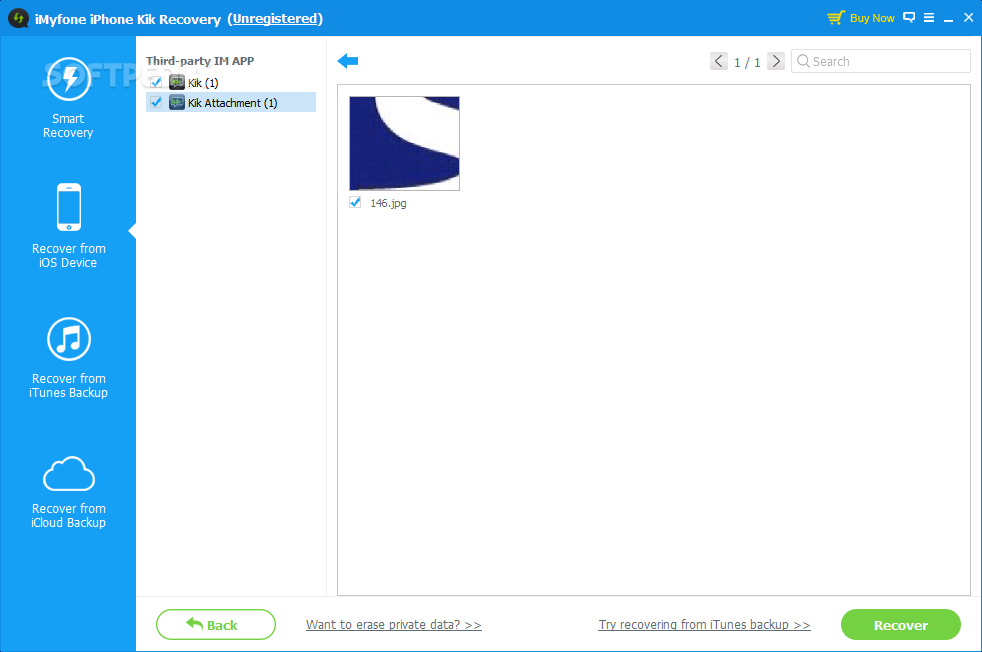Click inside the Search field
This screenshot has height=652, width=982.
click(881, 61)
